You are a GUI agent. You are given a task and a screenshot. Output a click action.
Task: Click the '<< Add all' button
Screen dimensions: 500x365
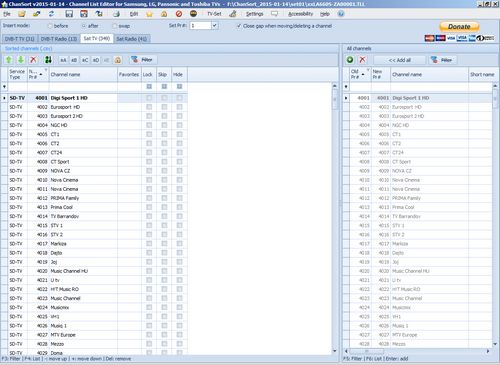(400, 60)
